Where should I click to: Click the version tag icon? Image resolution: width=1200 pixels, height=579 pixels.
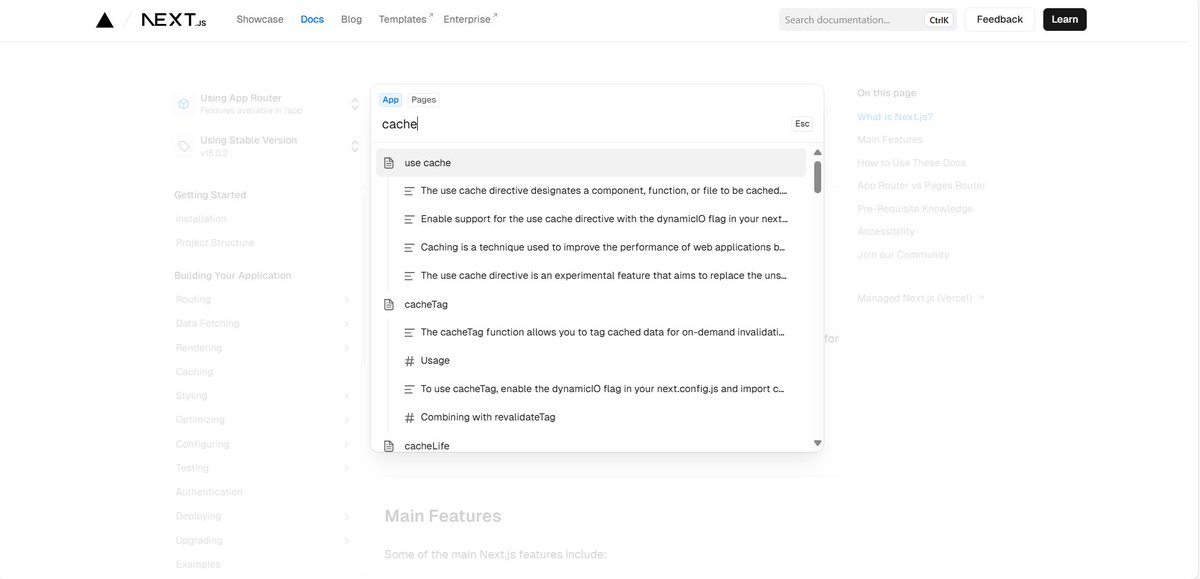184,146
